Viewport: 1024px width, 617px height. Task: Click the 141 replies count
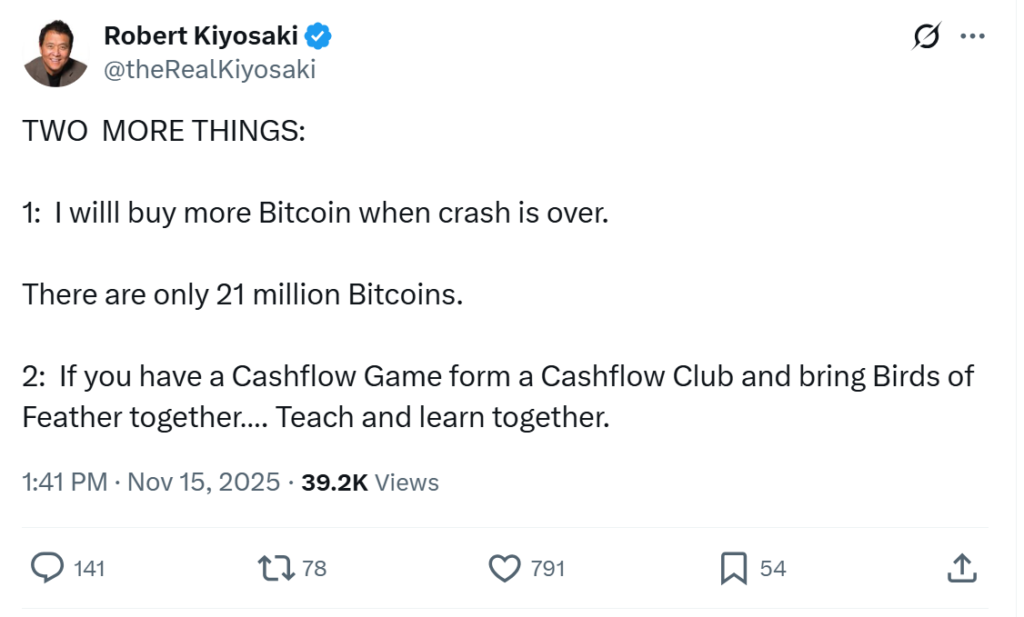(88, 568)
